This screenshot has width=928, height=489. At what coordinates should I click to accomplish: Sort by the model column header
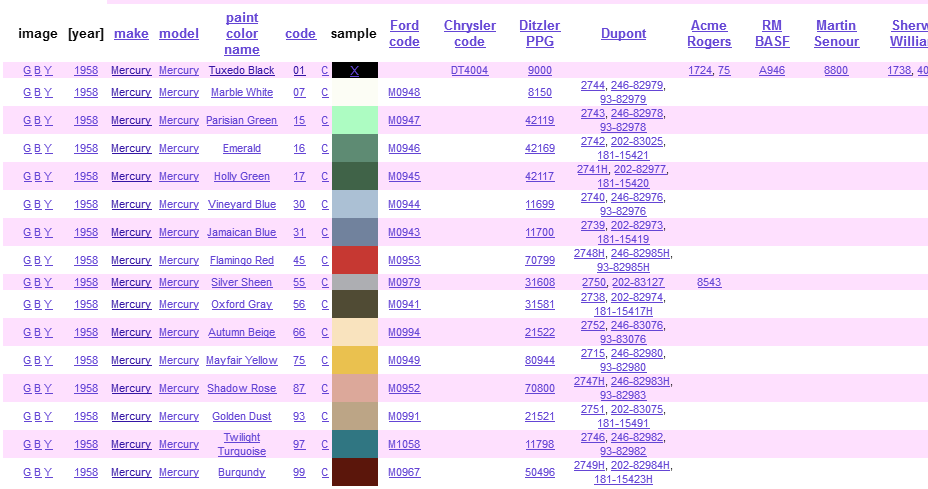(x=179, y=34)
